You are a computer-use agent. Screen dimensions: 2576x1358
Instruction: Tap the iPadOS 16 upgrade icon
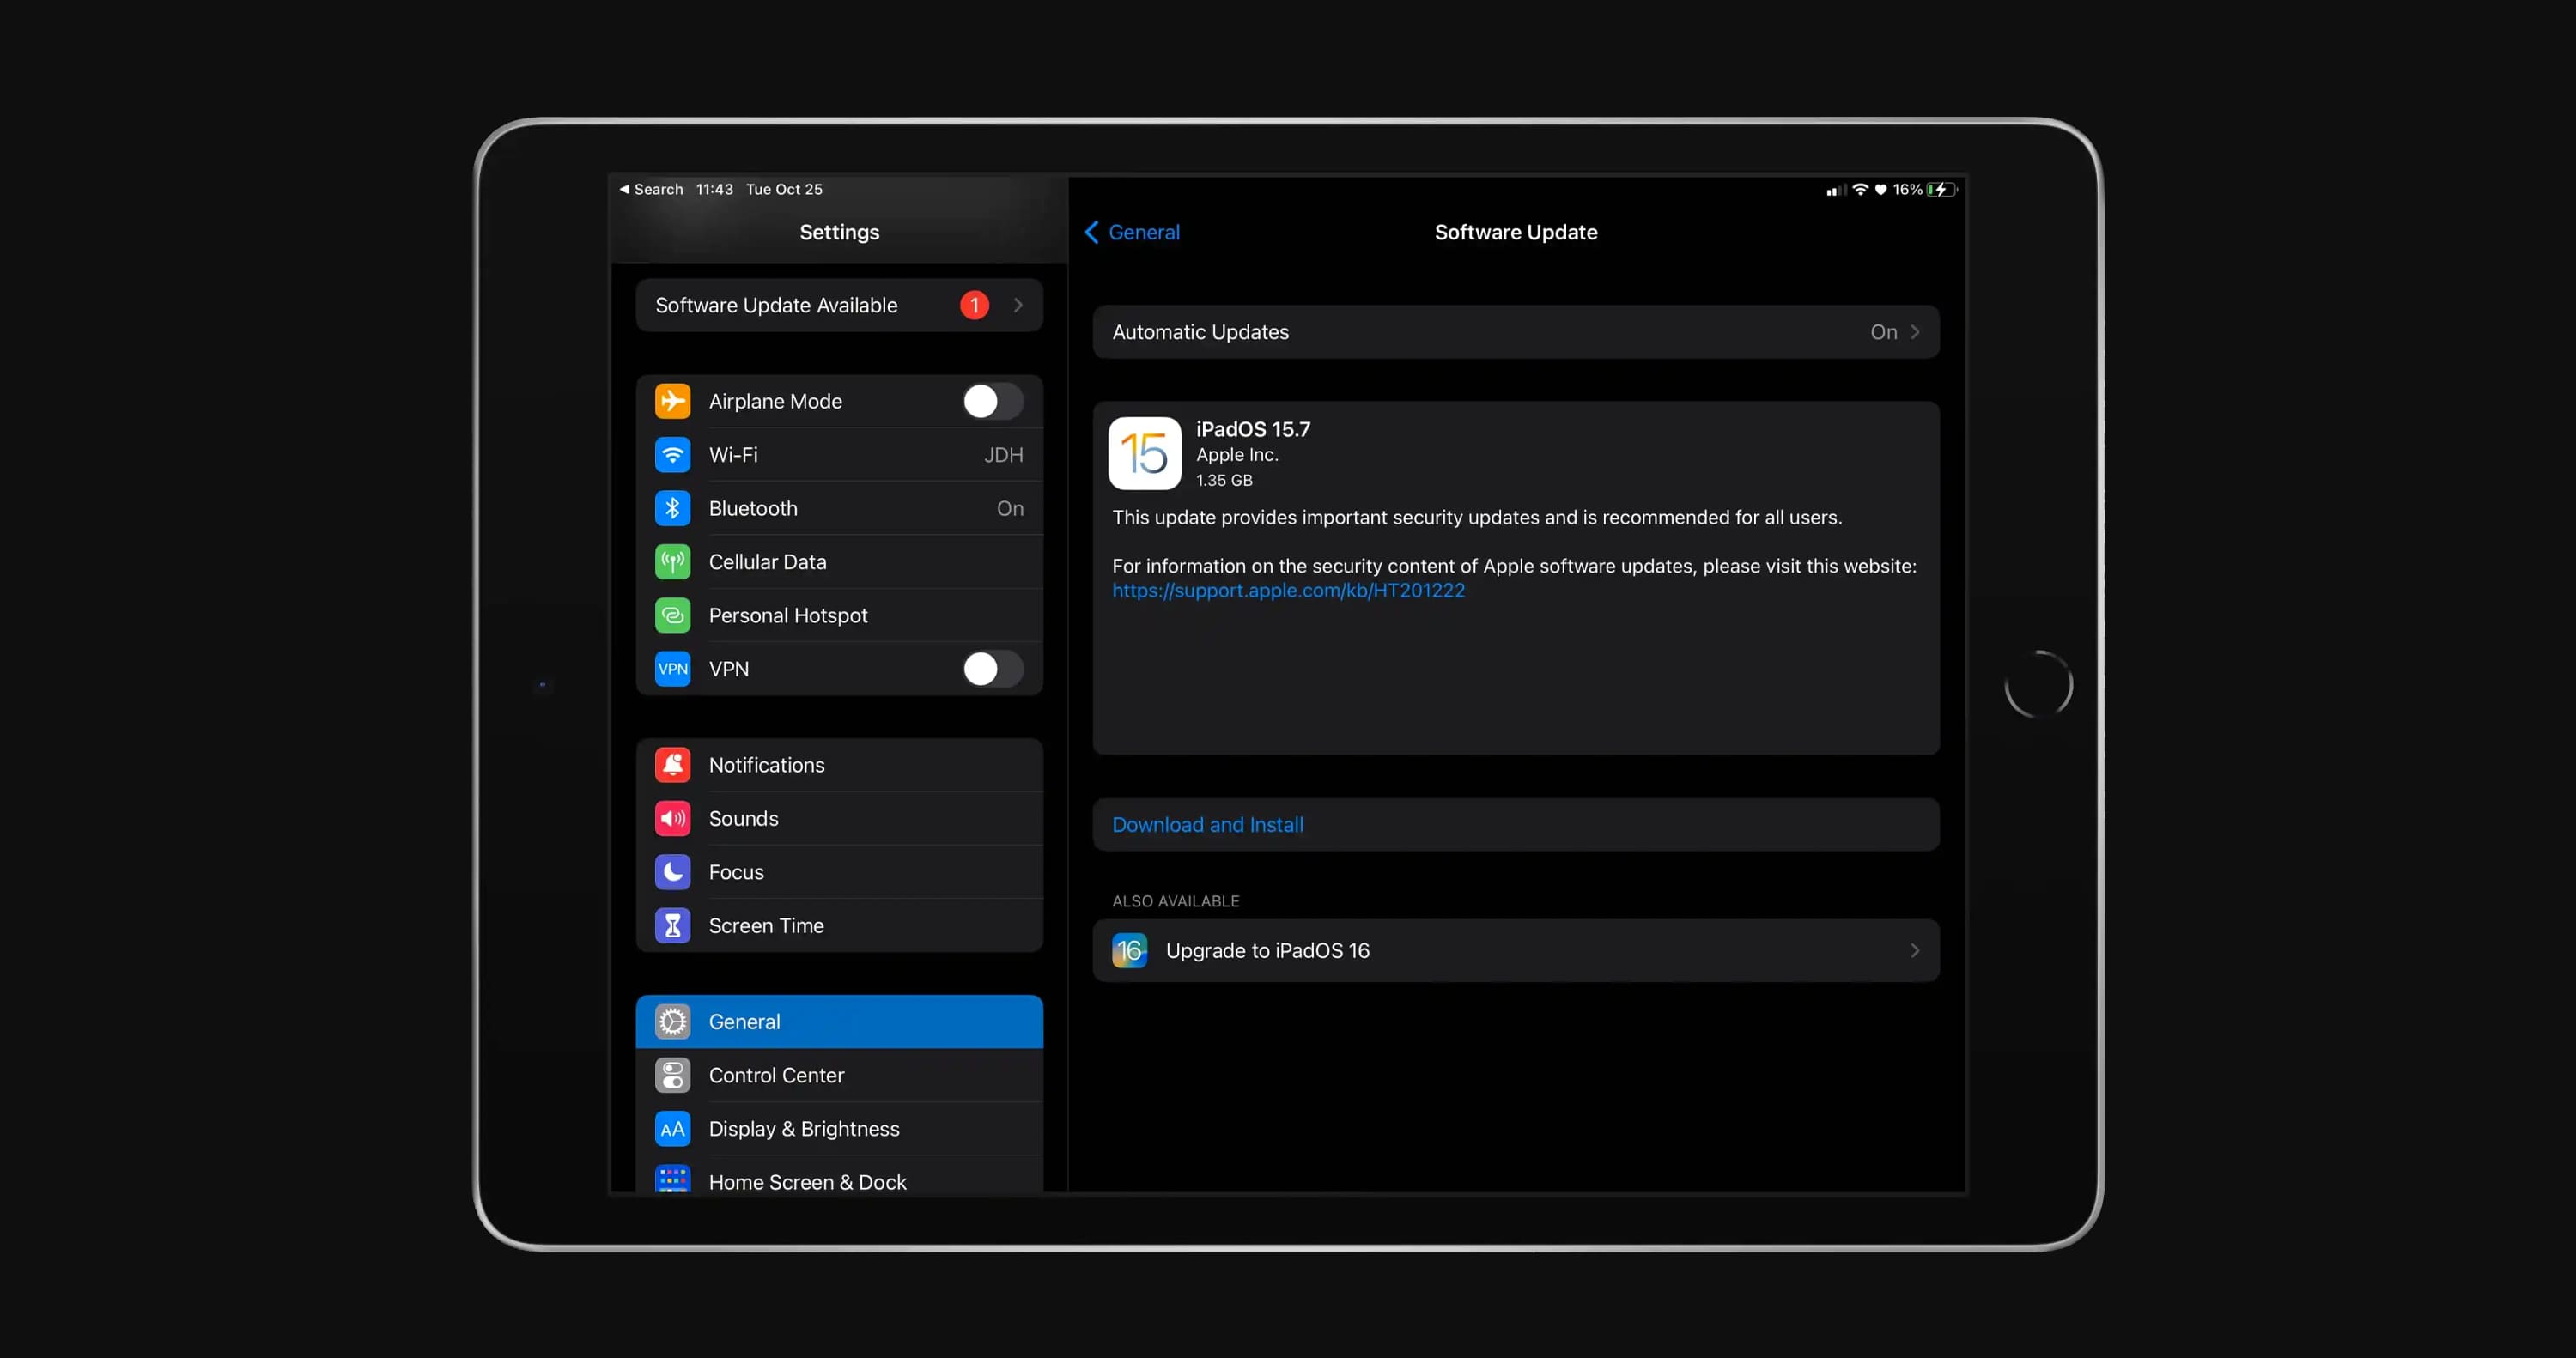(1127, 949)
